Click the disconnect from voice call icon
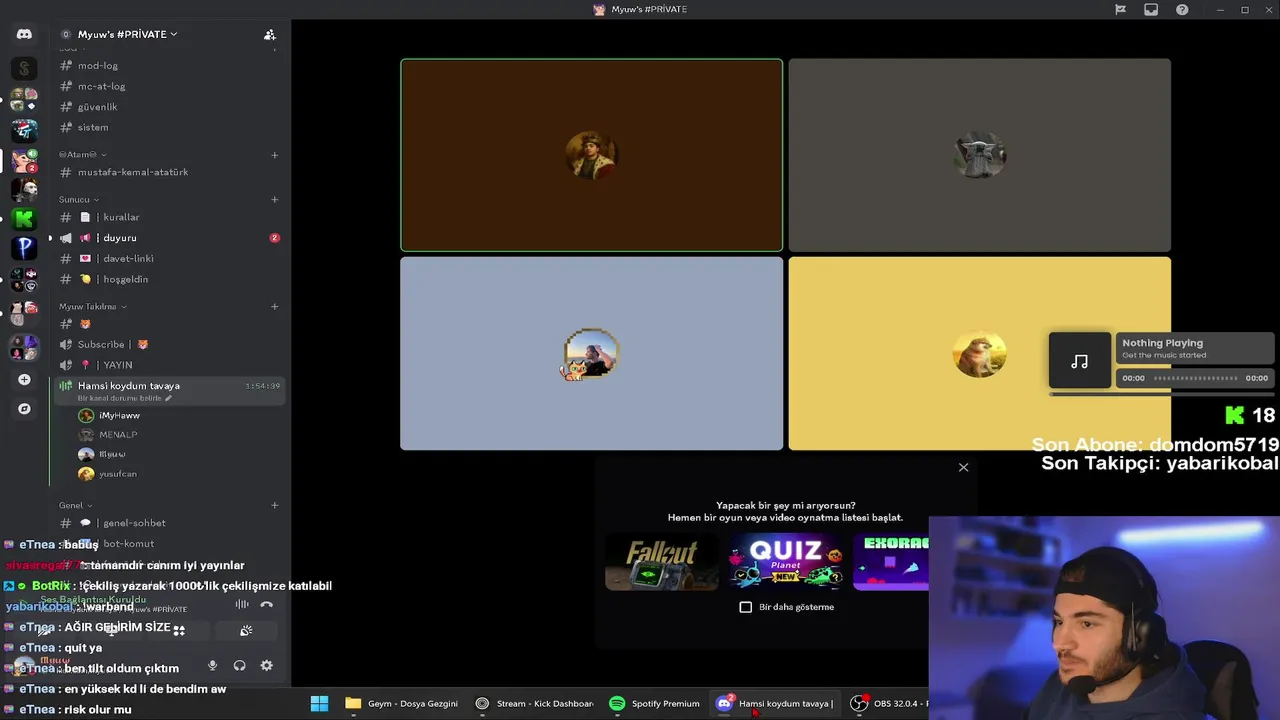The width and height of the screenshot is (1280, 720). coord(267,604)
